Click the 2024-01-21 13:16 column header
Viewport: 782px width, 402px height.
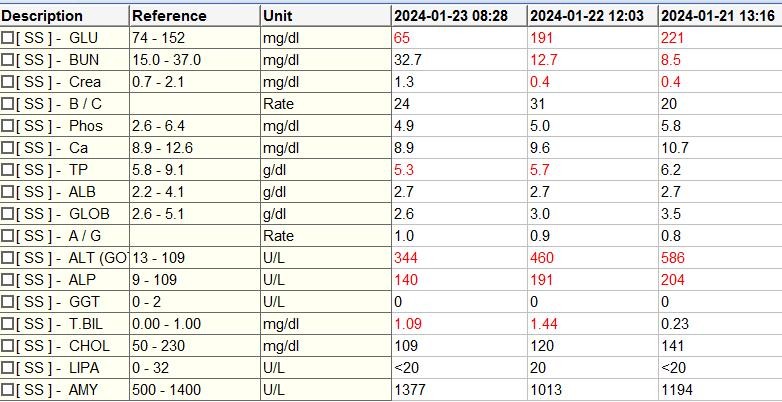(x=720, y=16)
